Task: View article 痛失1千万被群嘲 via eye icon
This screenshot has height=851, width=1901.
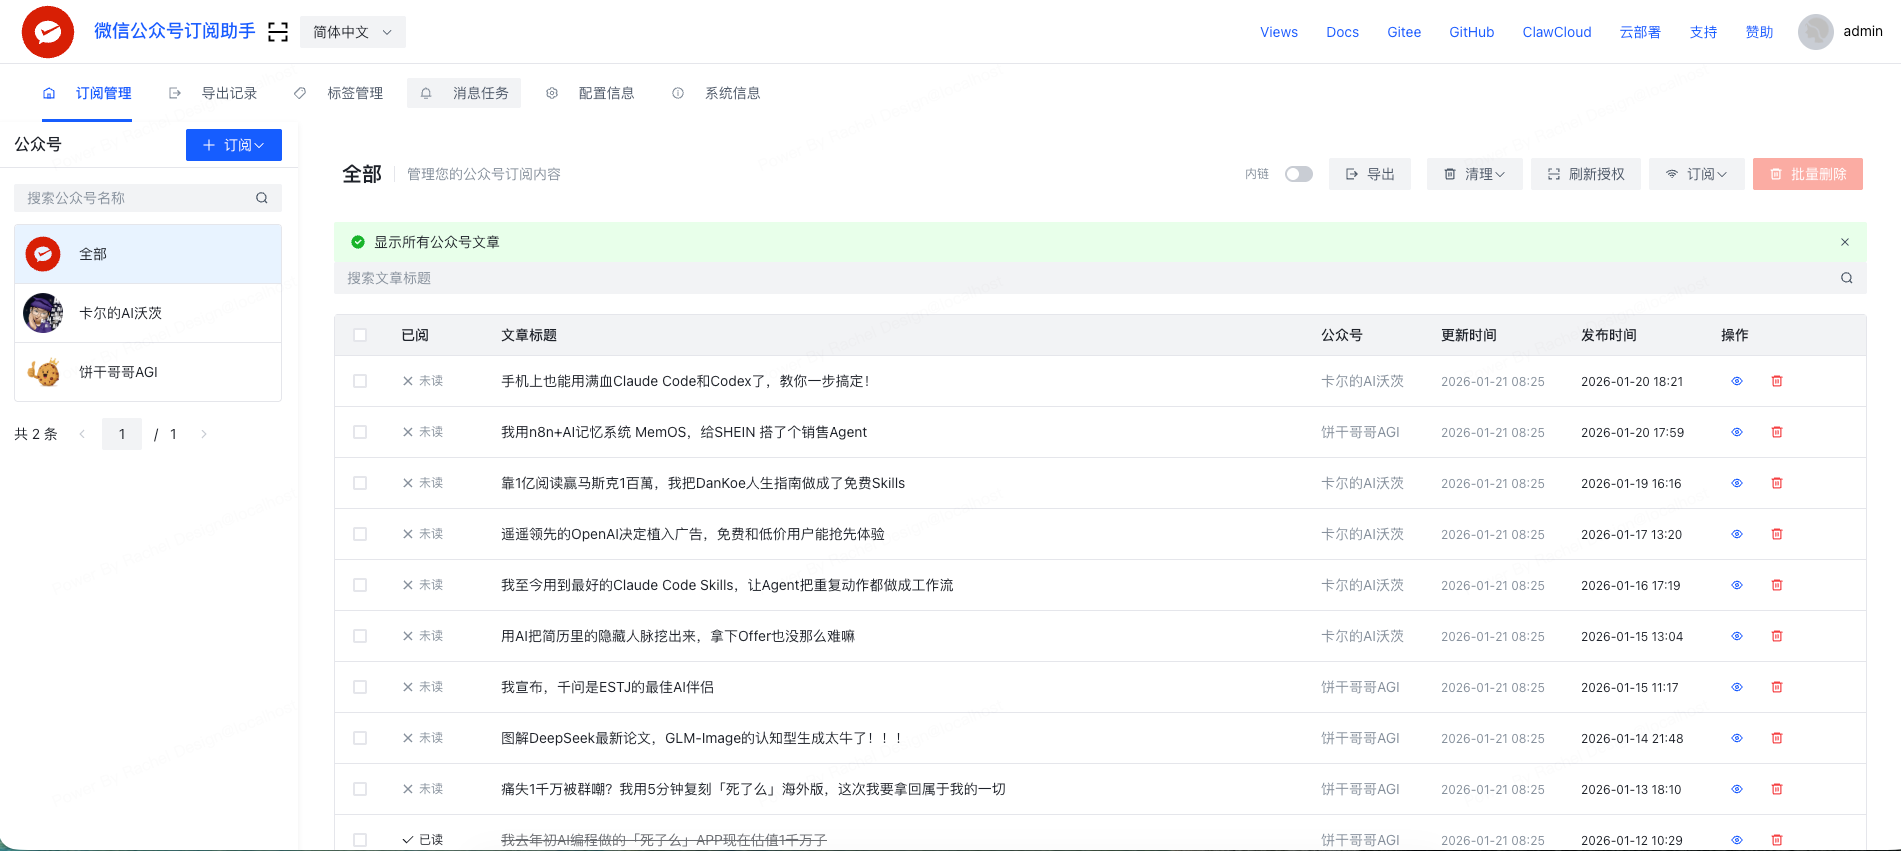Action: 1737,789
